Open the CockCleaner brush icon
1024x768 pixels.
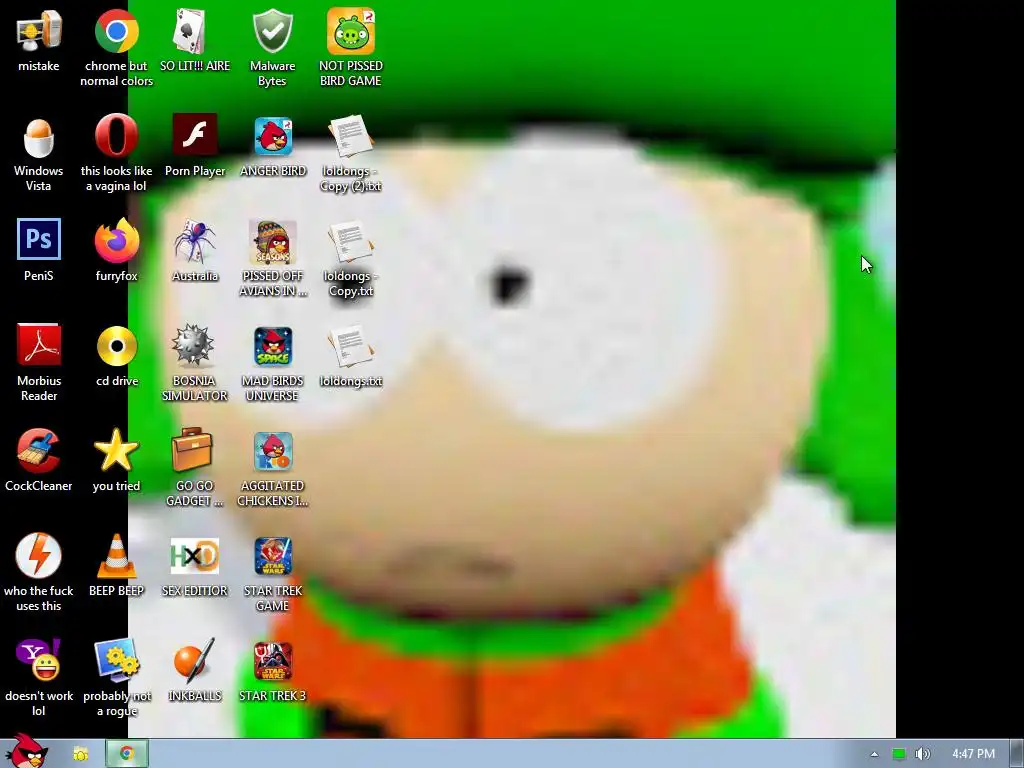pyautogui.click(x=39, y=450)
